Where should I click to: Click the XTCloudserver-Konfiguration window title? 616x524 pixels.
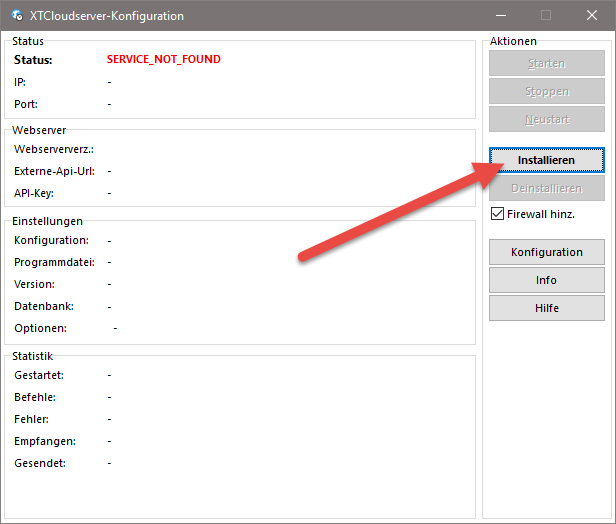[107, 16]
